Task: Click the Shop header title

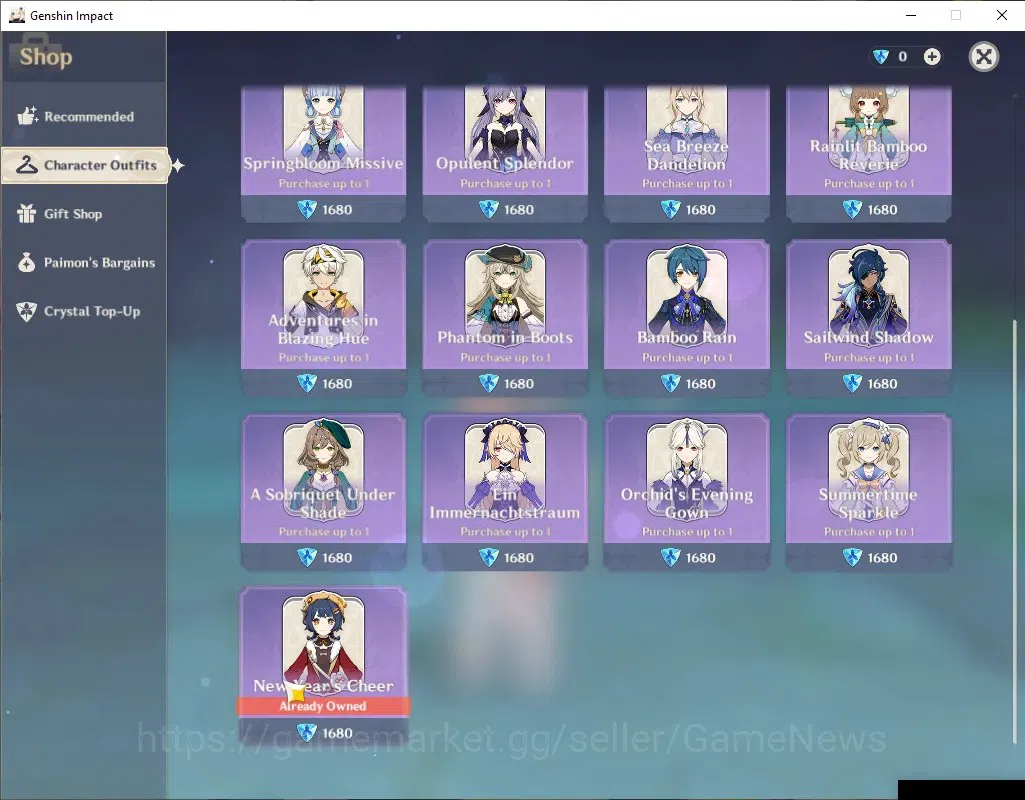Action: [x=46, y=57]
